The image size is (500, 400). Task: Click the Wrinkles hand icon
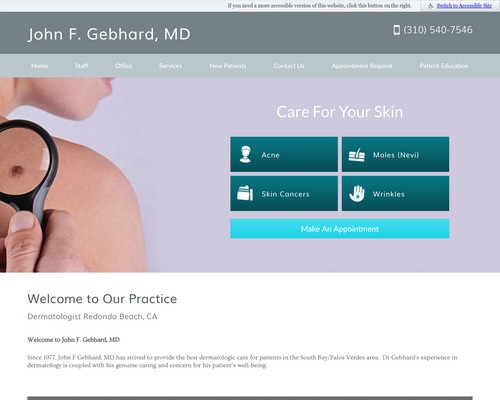pos(357,193)
